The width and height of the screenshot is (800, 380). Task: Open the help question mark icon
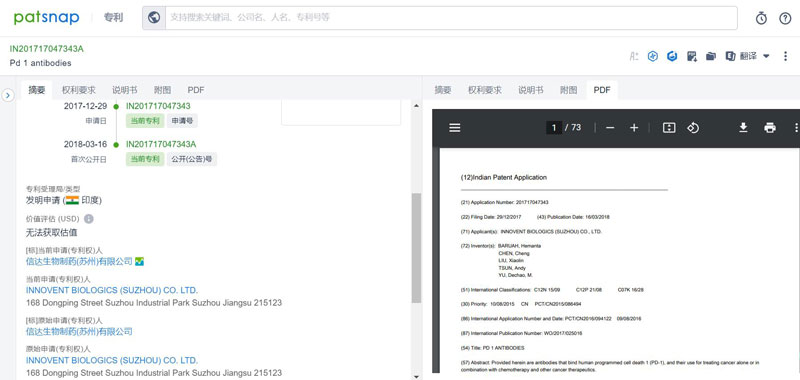tap(785, 18)
